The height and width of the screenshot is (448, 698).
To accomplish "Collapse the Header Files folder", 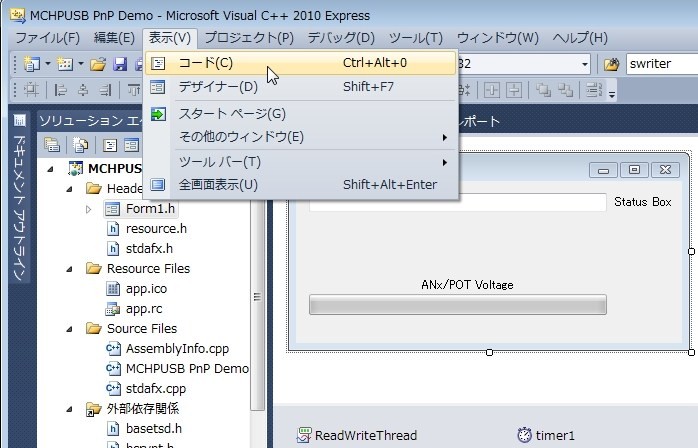I will click(69, 189).
